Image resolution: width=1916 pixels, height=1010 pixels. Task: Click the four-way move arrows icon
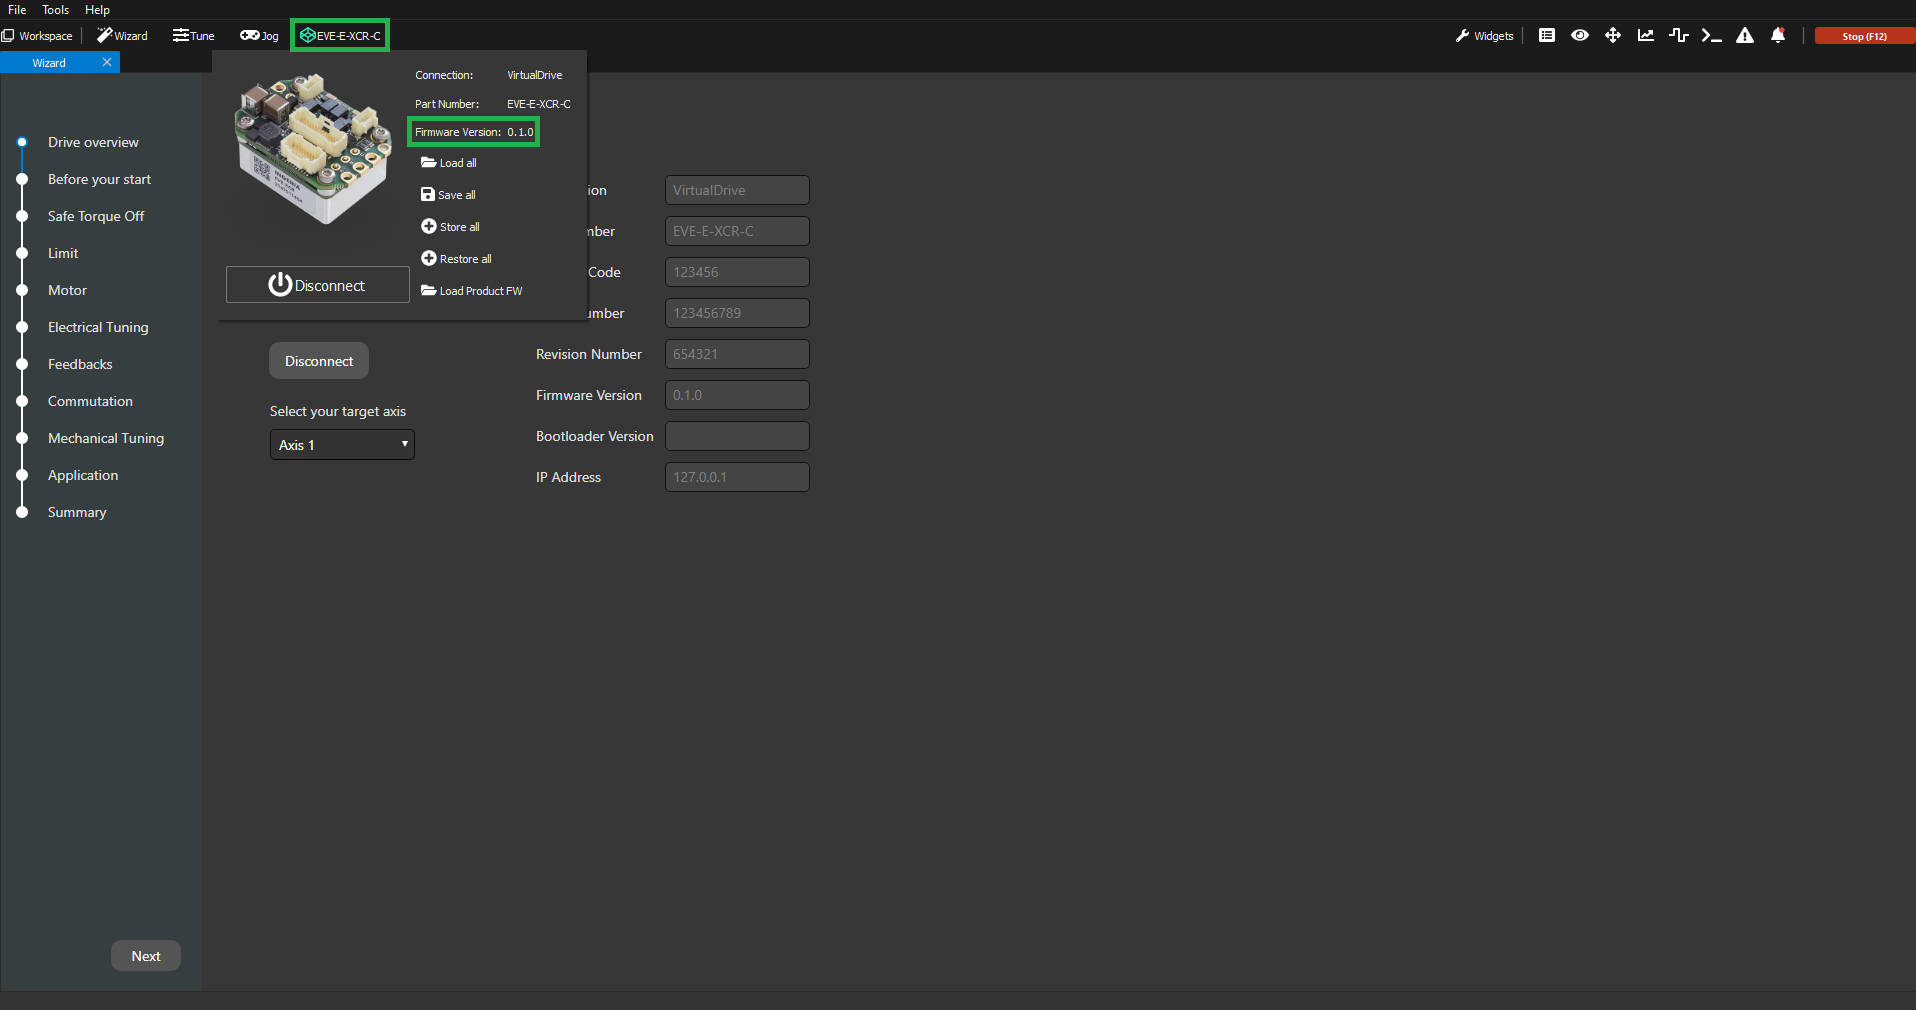pos(1612,36)
